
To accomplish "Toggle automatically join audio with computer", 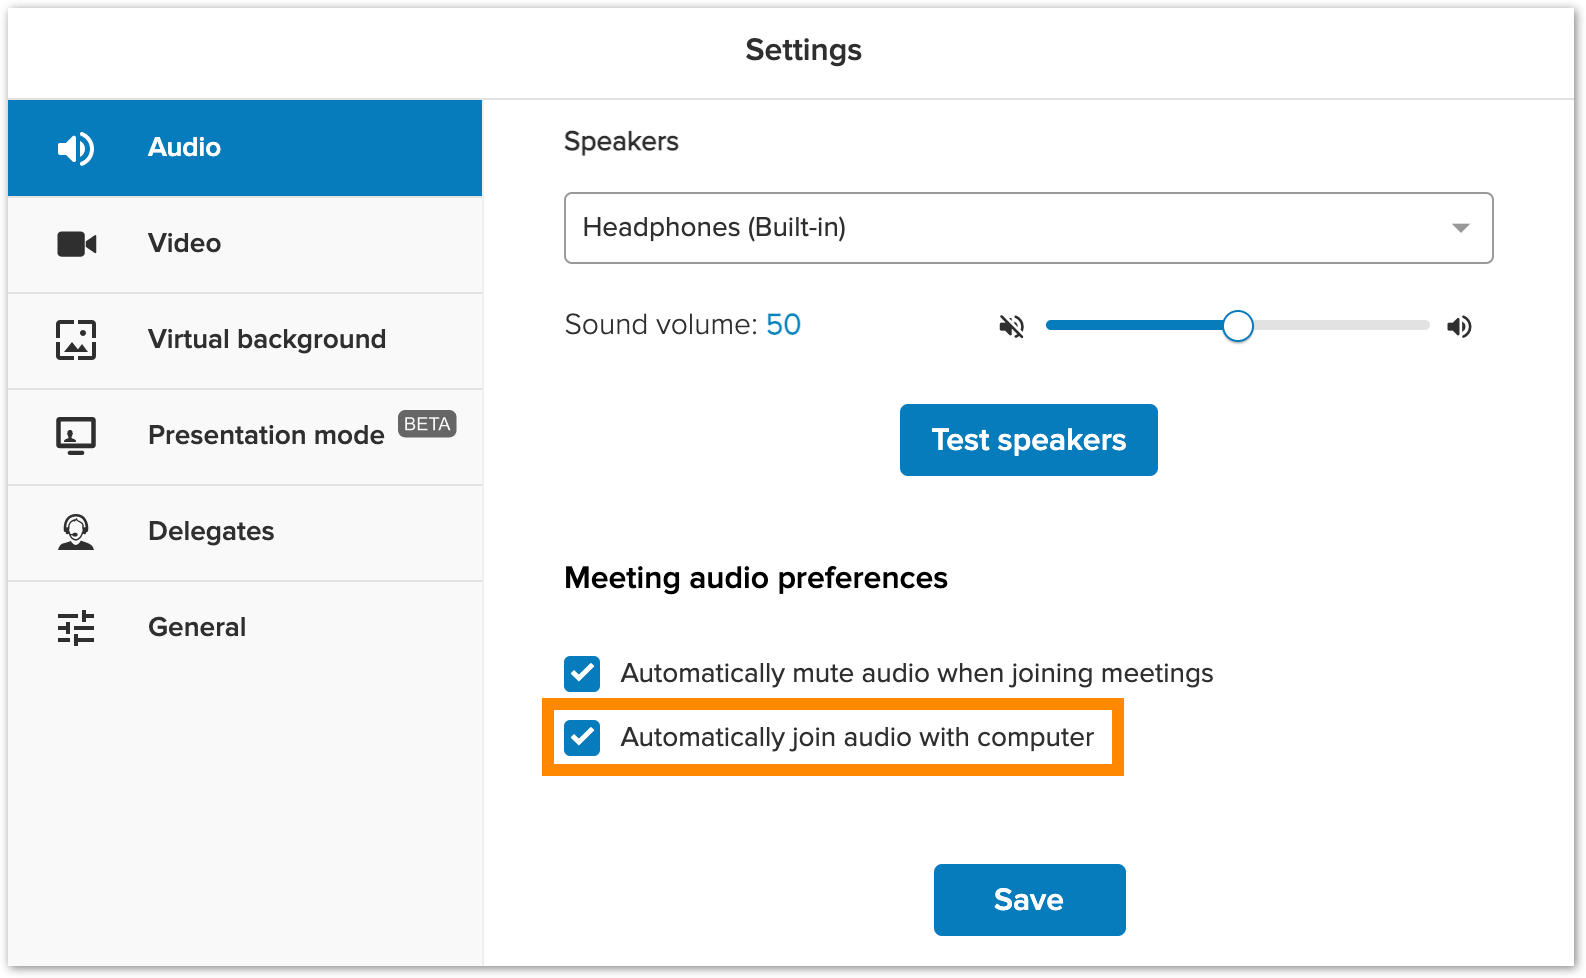I will pos(582,738).
